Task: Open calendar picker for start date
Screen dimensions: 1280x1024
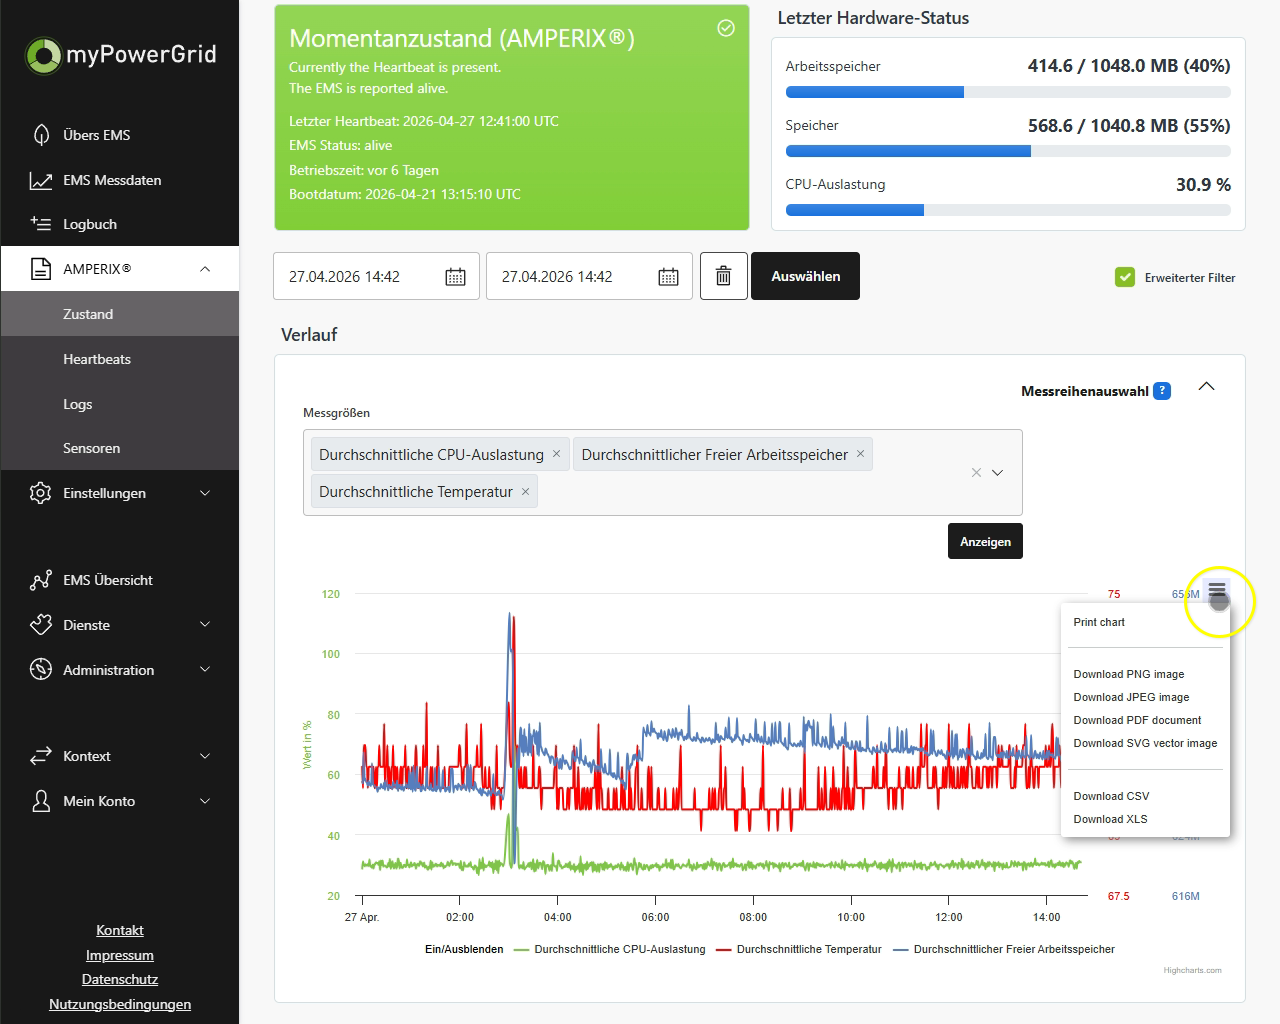Action: (455, 277)
